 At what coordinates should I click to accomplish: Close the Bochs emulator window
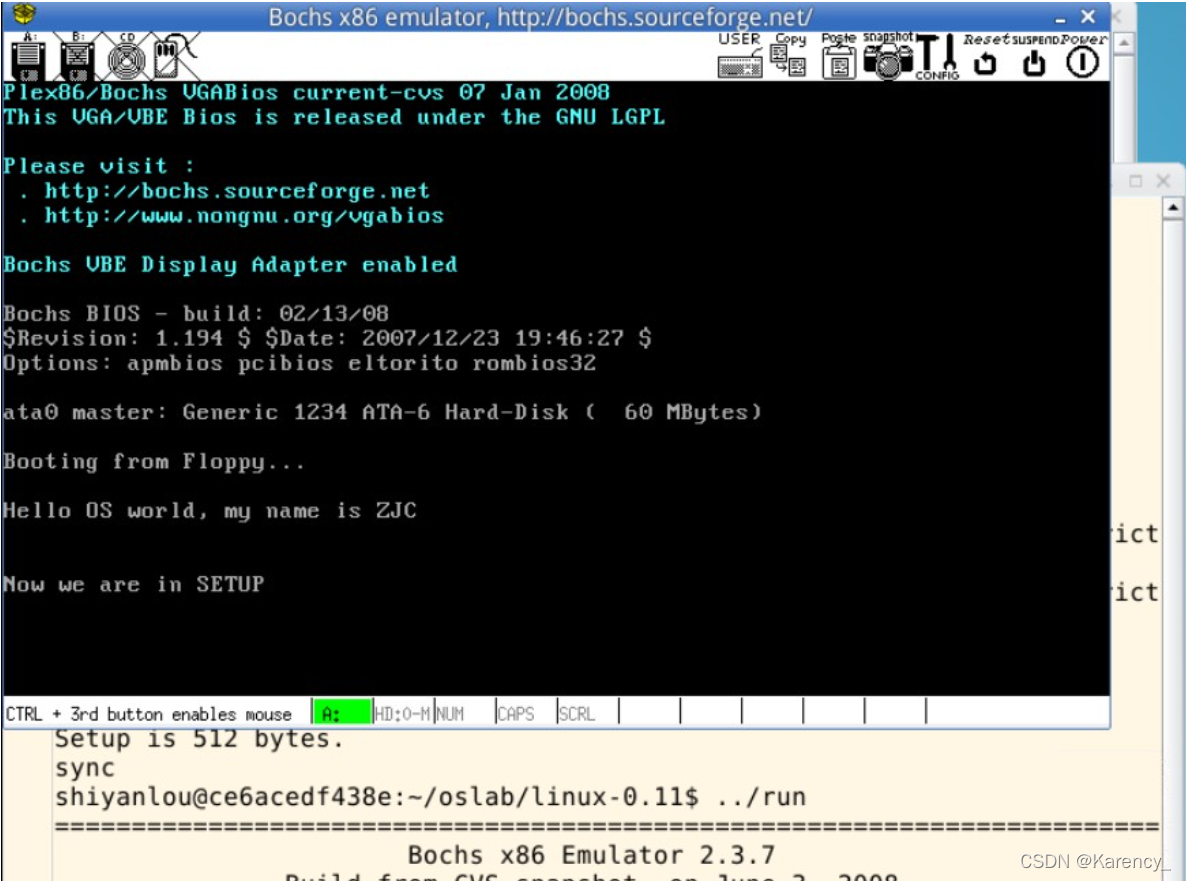[x=1088, y=16]
